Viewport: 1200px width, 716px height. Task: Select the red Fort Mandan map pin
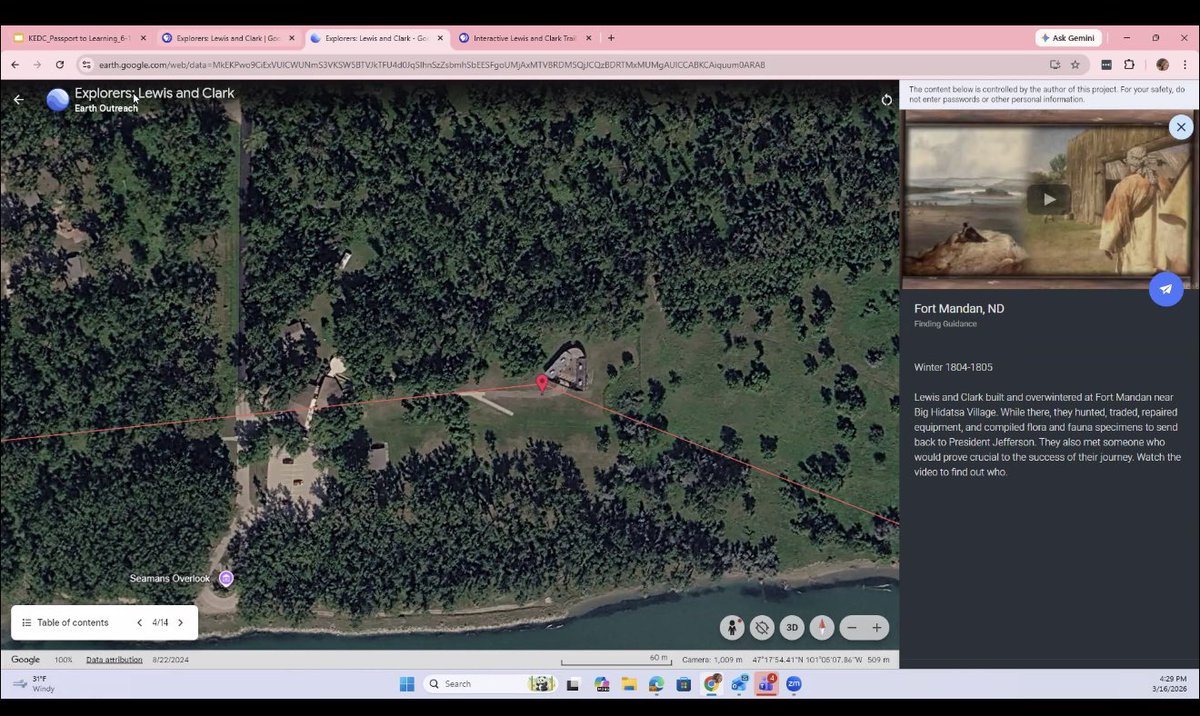[x=542, y=383]
